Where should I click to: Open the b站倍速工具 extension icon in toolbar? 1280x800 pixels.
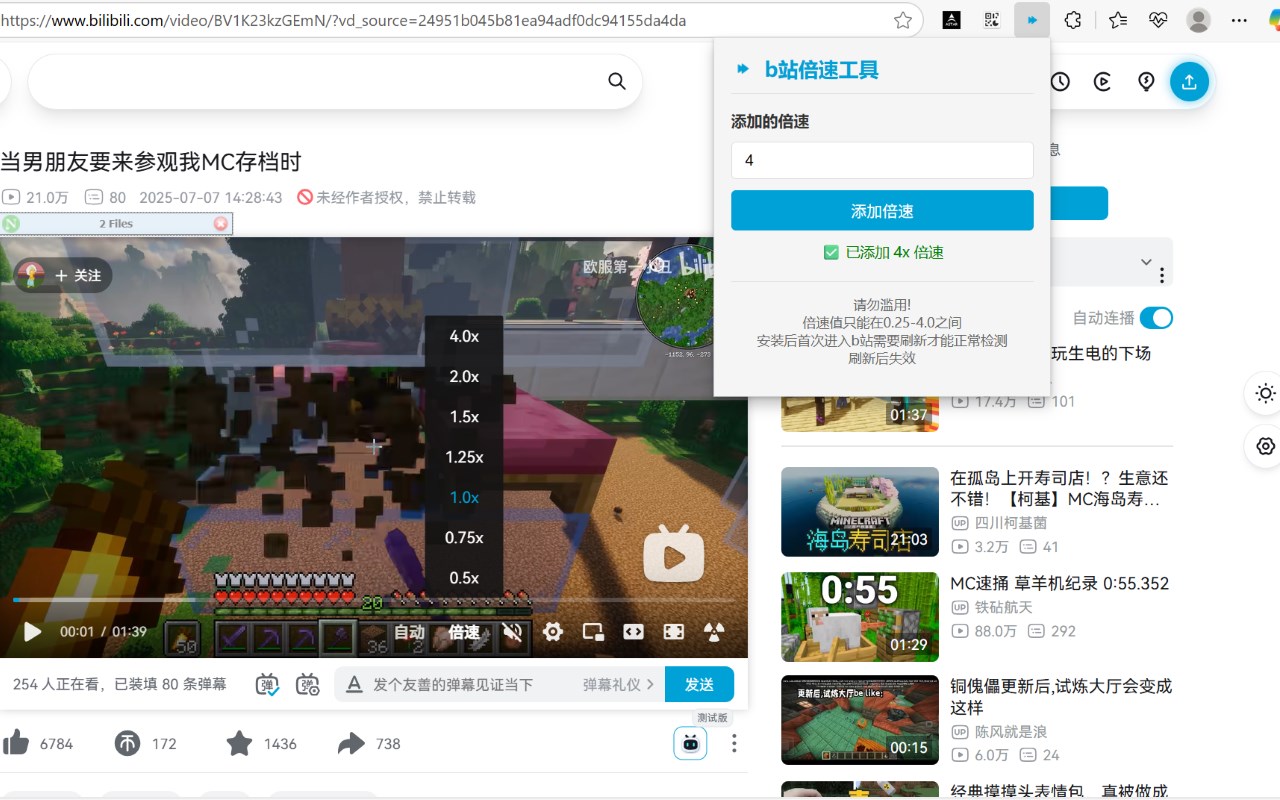tap(1032, 20)
